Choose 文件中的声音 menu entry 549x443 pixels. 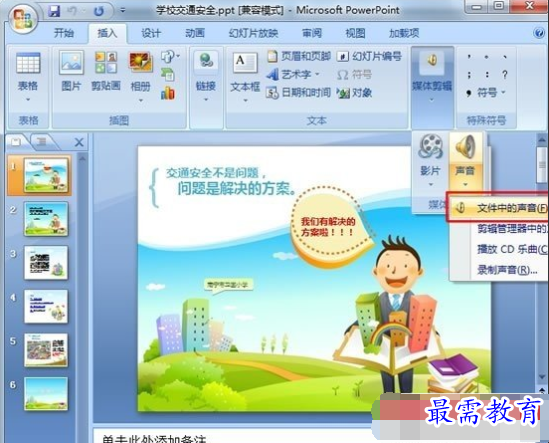pyautogui.click(x=499, y=208)
